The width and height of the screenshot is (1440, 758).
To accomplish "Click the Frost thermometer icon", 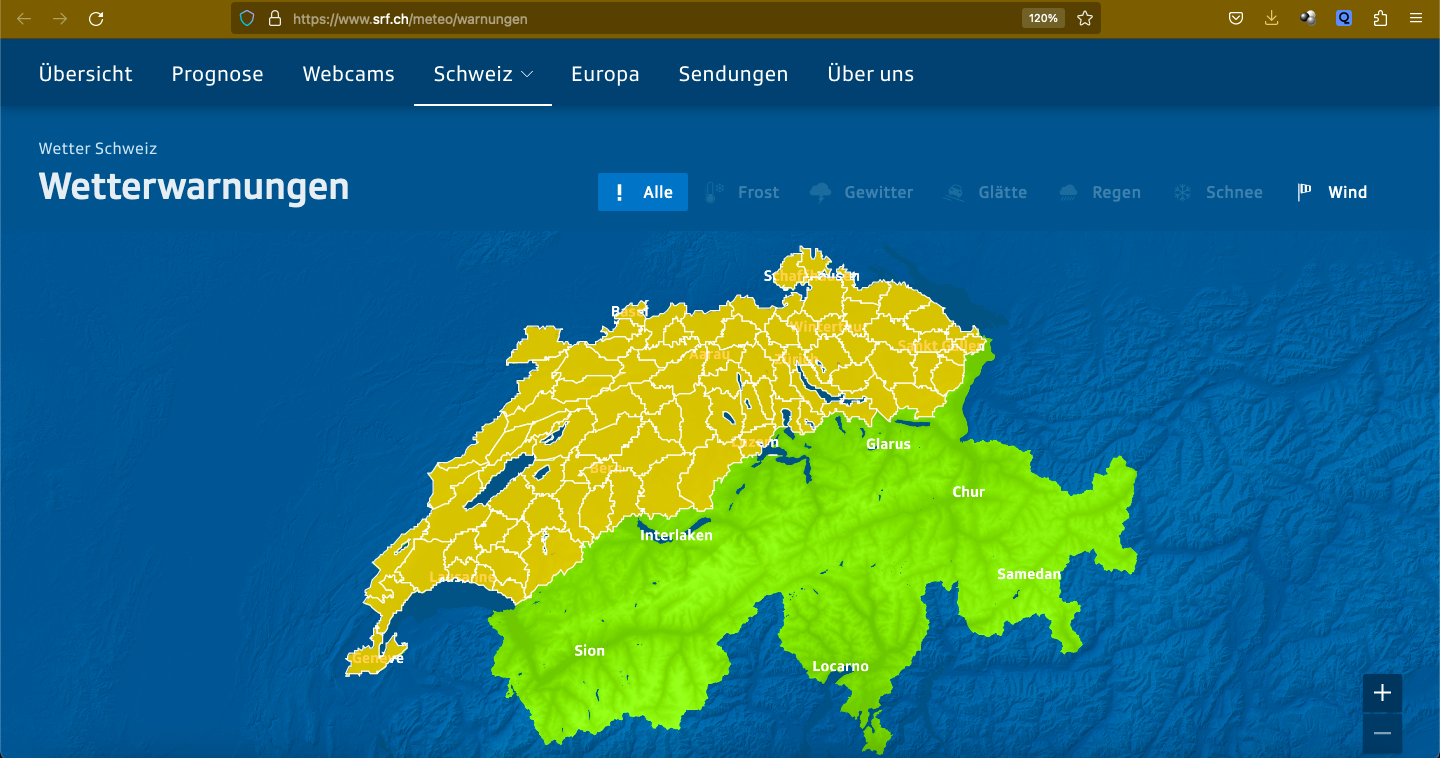I will click(714, 192).
